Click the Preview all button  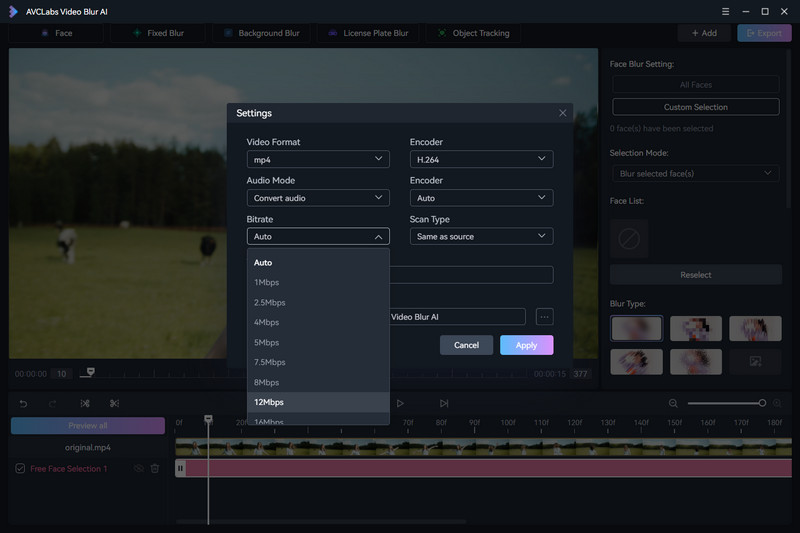pos(88,425)
